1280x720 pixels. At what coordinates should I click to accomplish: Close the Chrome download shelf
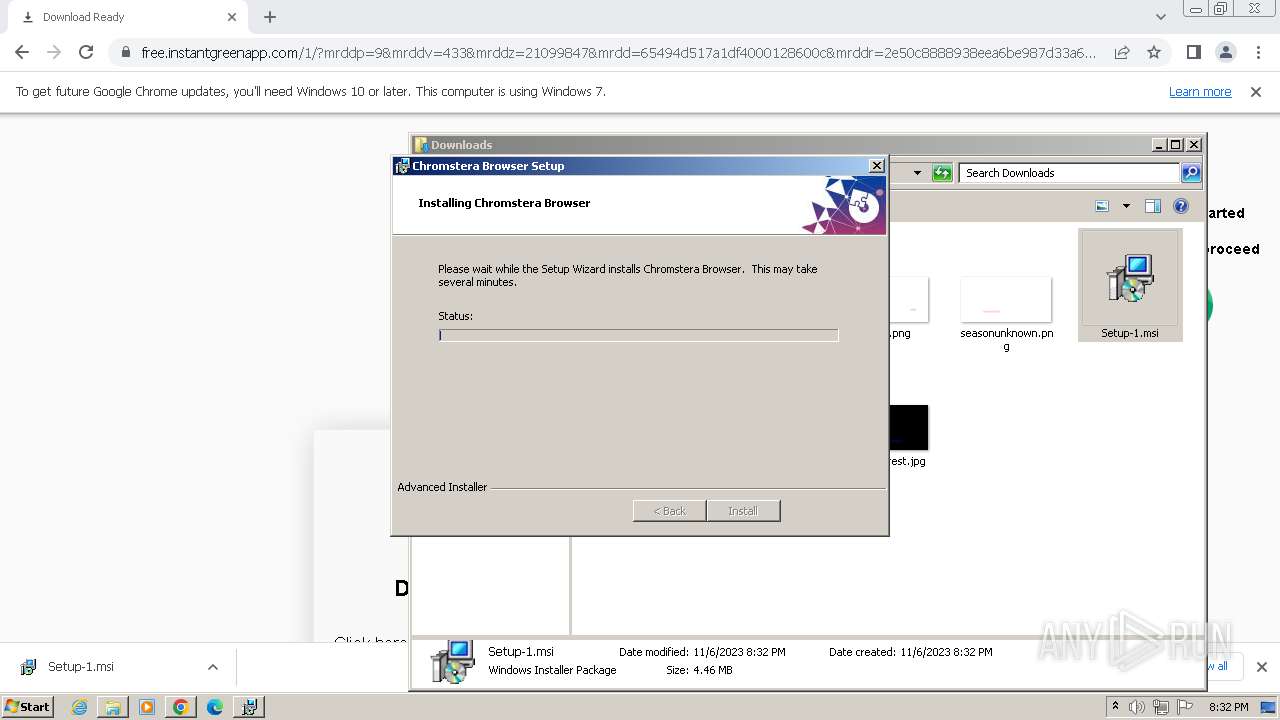point(1261,667)
